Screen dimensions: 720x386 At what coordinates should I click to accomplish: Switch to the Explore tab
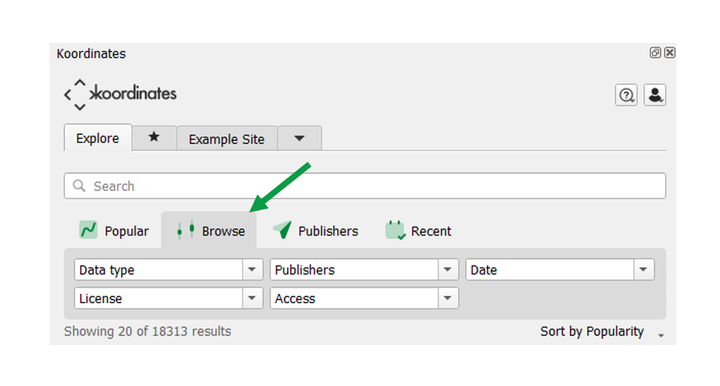(98, 138)
